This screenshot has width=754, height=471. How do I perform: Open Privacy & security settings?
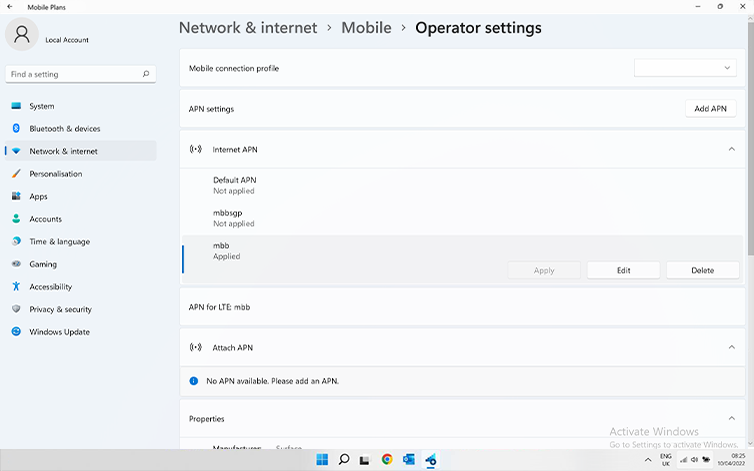(x=60, y=310)
